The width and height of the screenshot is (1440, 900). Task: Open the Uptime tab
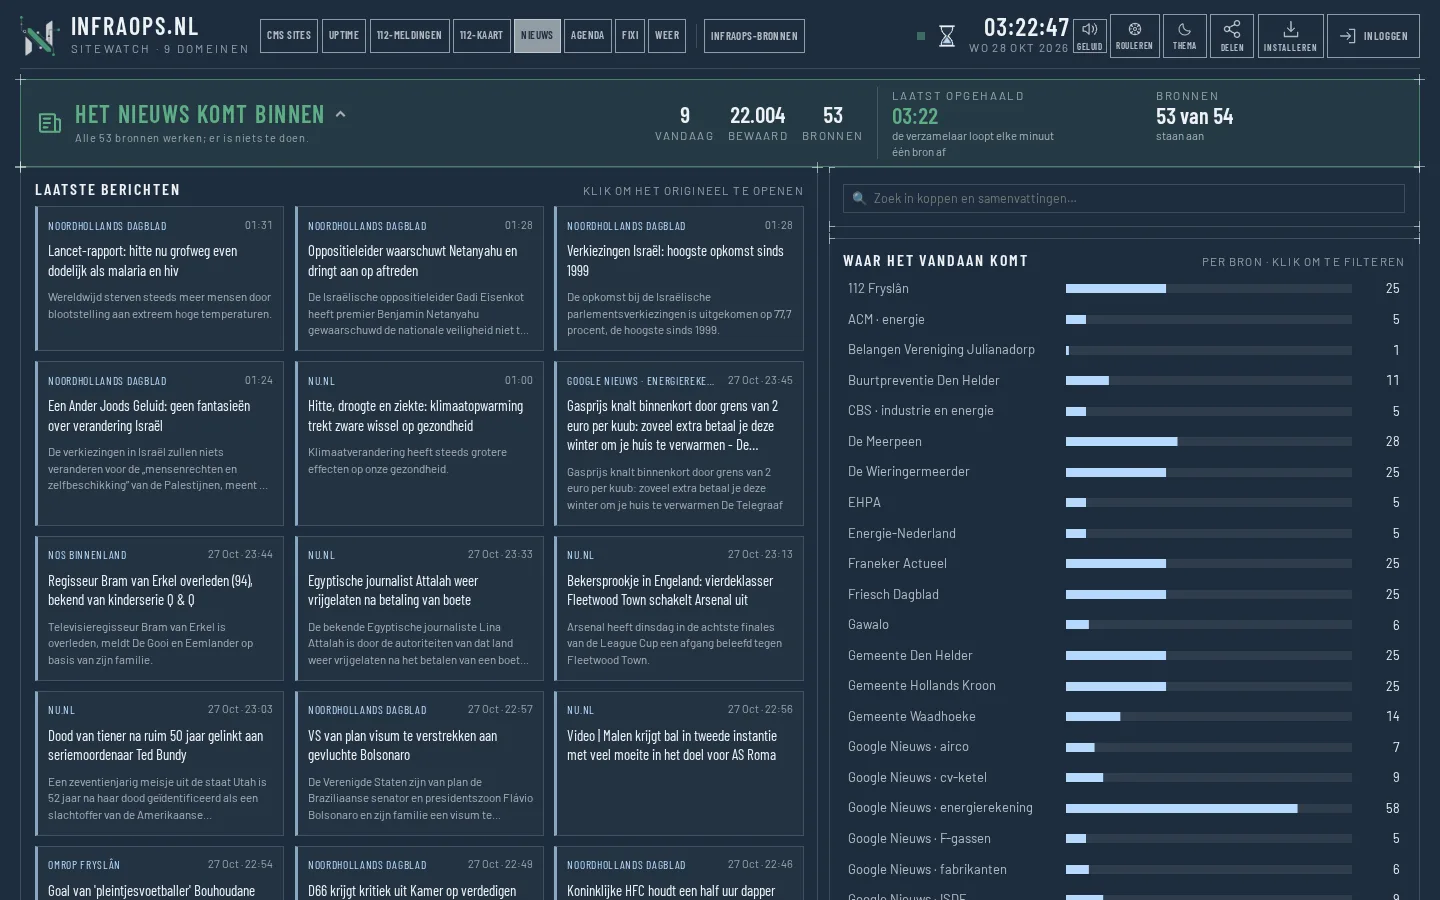point(344,36)
